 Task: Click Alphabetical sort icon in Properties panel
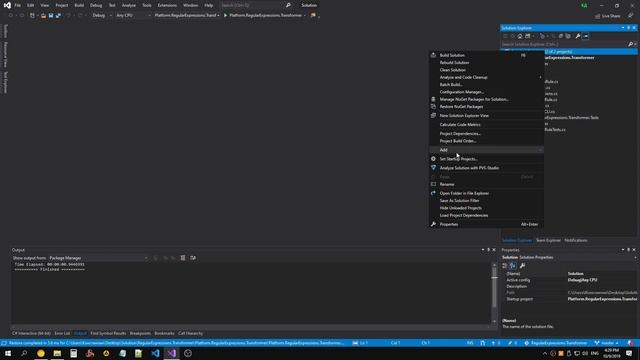coord(513,266)
